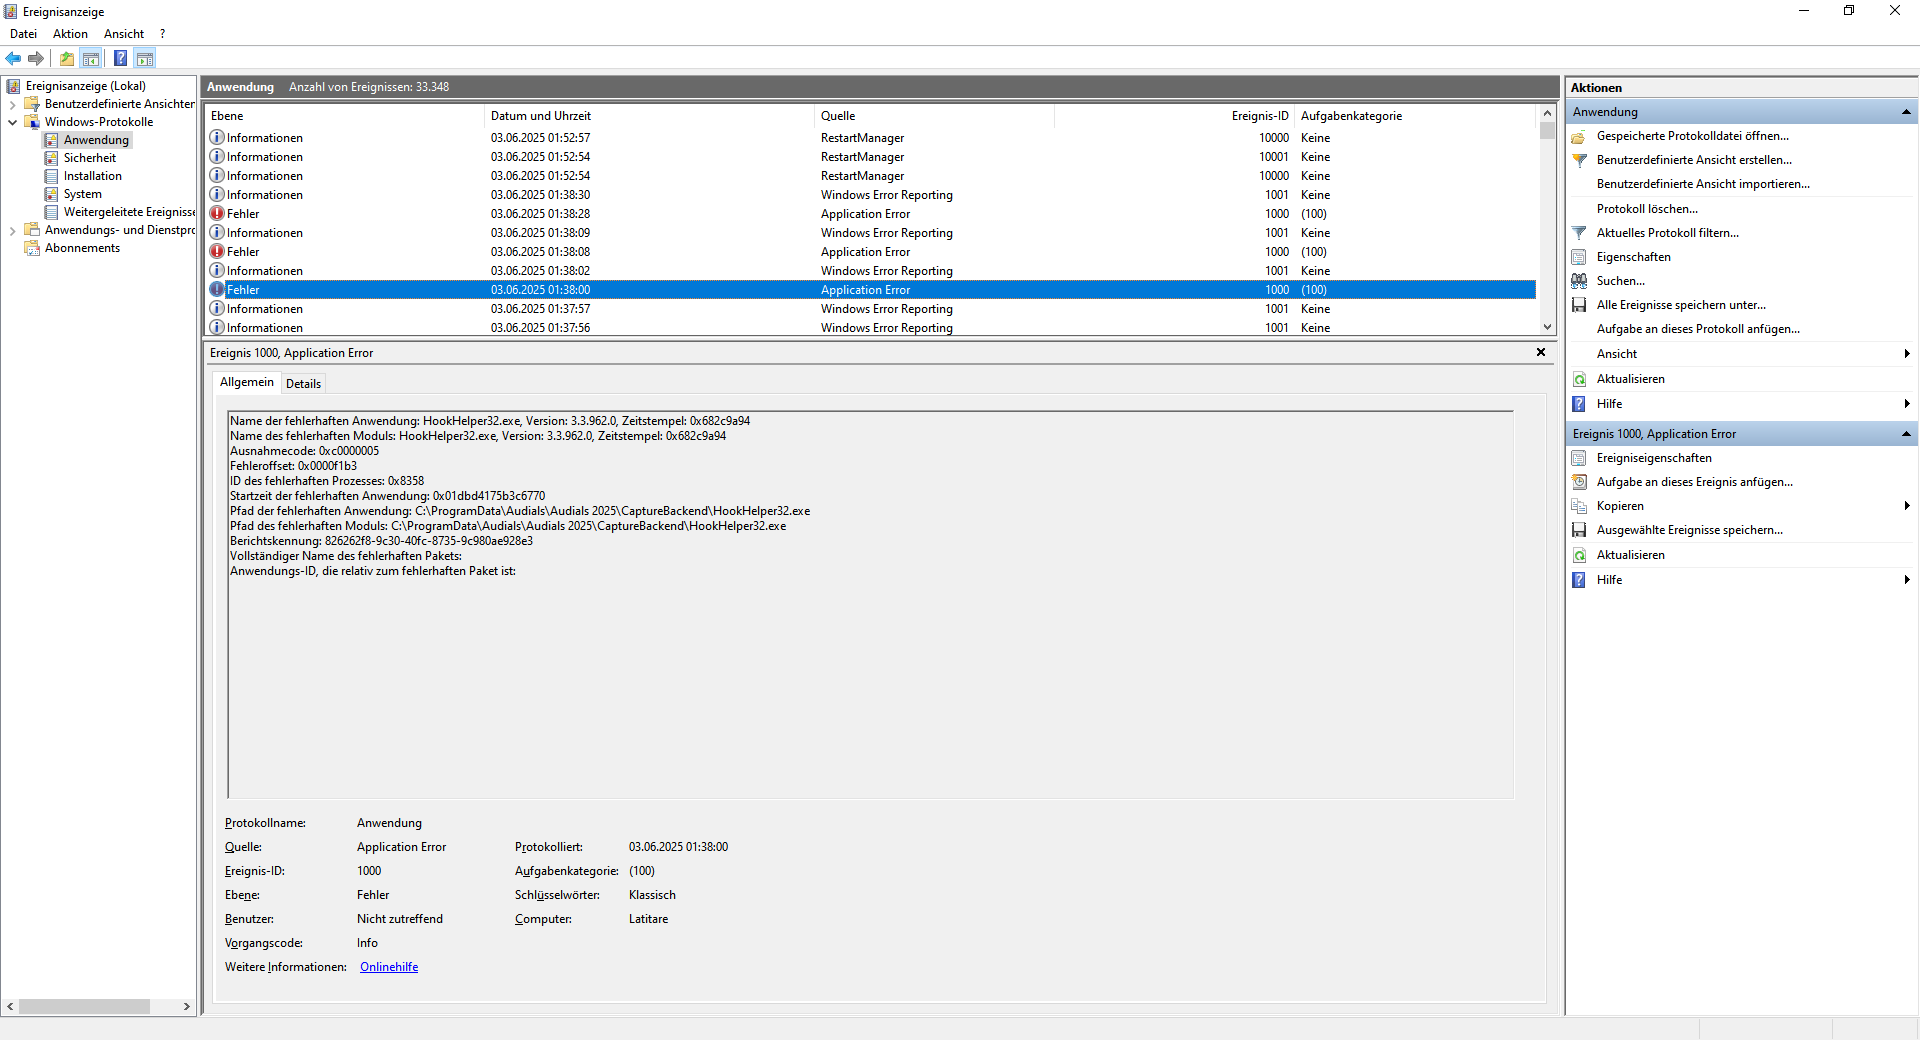Expand 'Anwendungs- und Dienstprotokolle' node
Screen dimensions: 1920x1040
click(12, 230)
